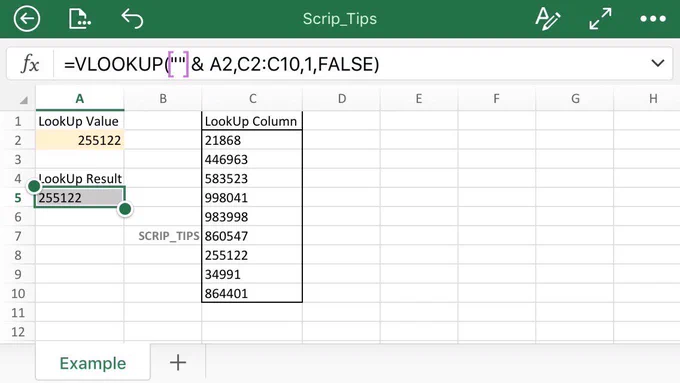Select the LookUp Value cell
The image size is (680, 383).
click(x=80, y=121)
